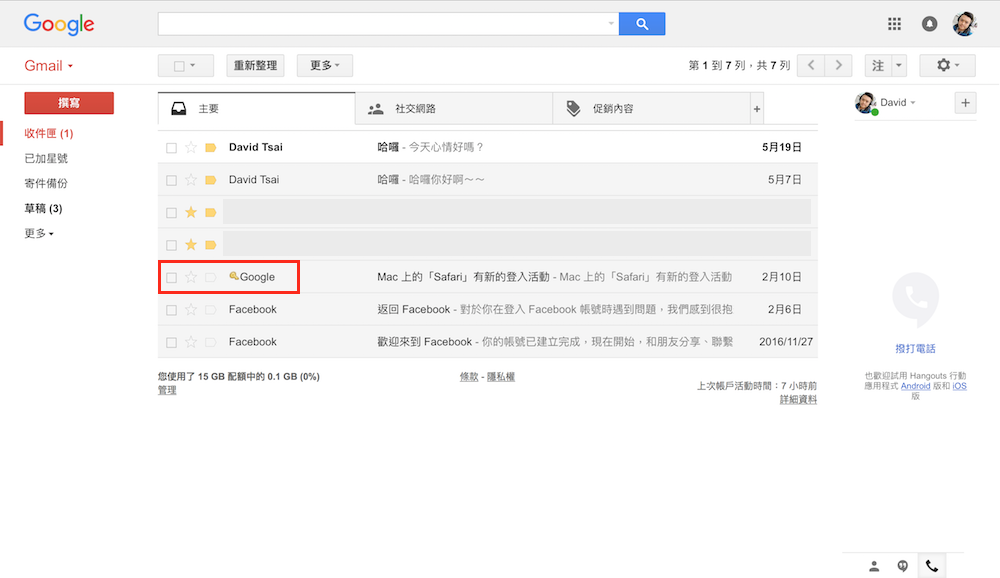The height and width of the screenshot is (578, 1000).
Task: Open the 更多 toolbar dropdown
Action: pyautogui.click(x=325, y=65)
